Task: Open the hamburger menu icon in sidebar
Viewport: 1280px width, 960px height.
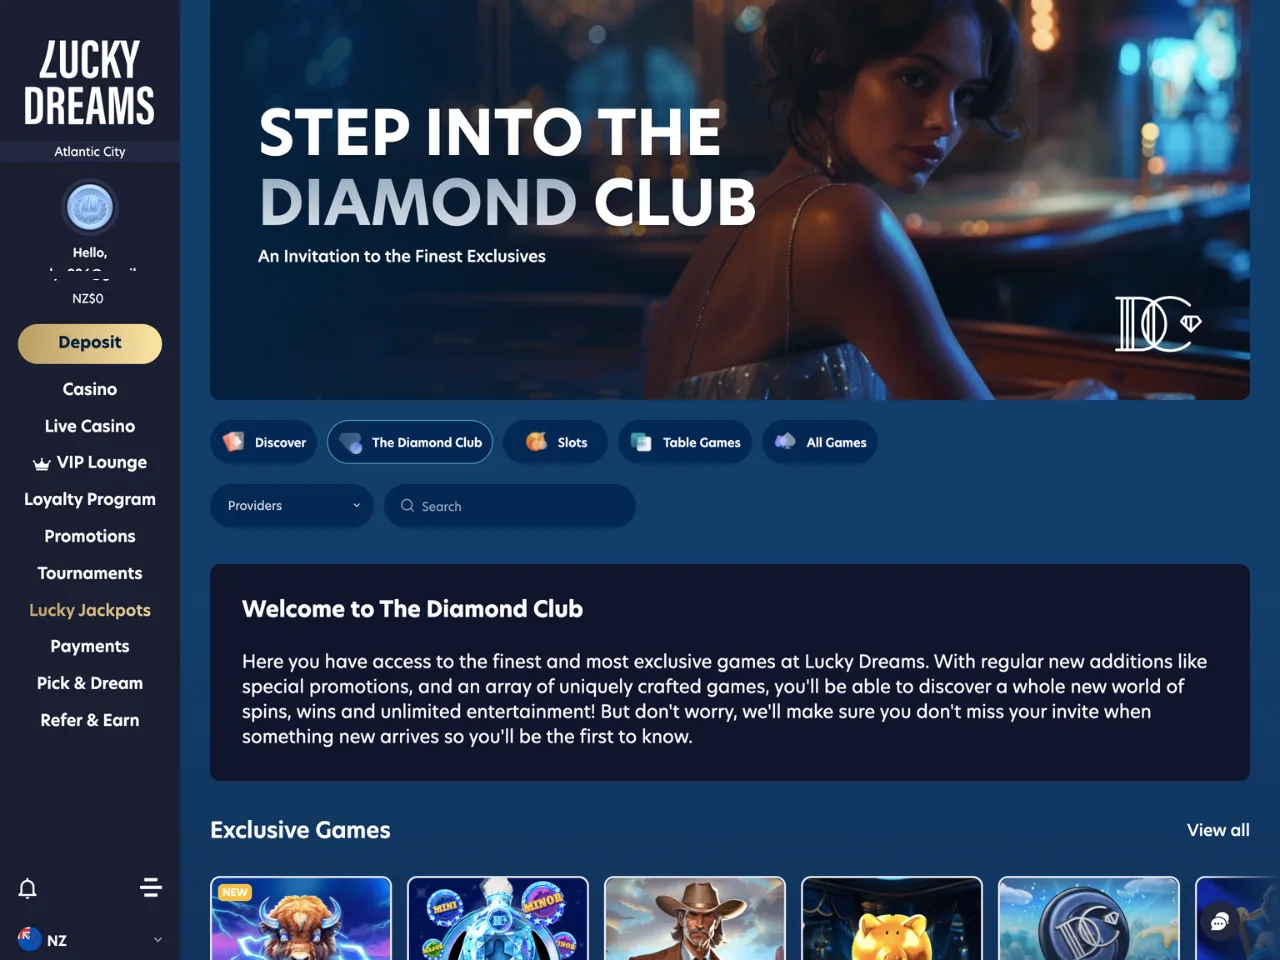Action: pos(151,887)
